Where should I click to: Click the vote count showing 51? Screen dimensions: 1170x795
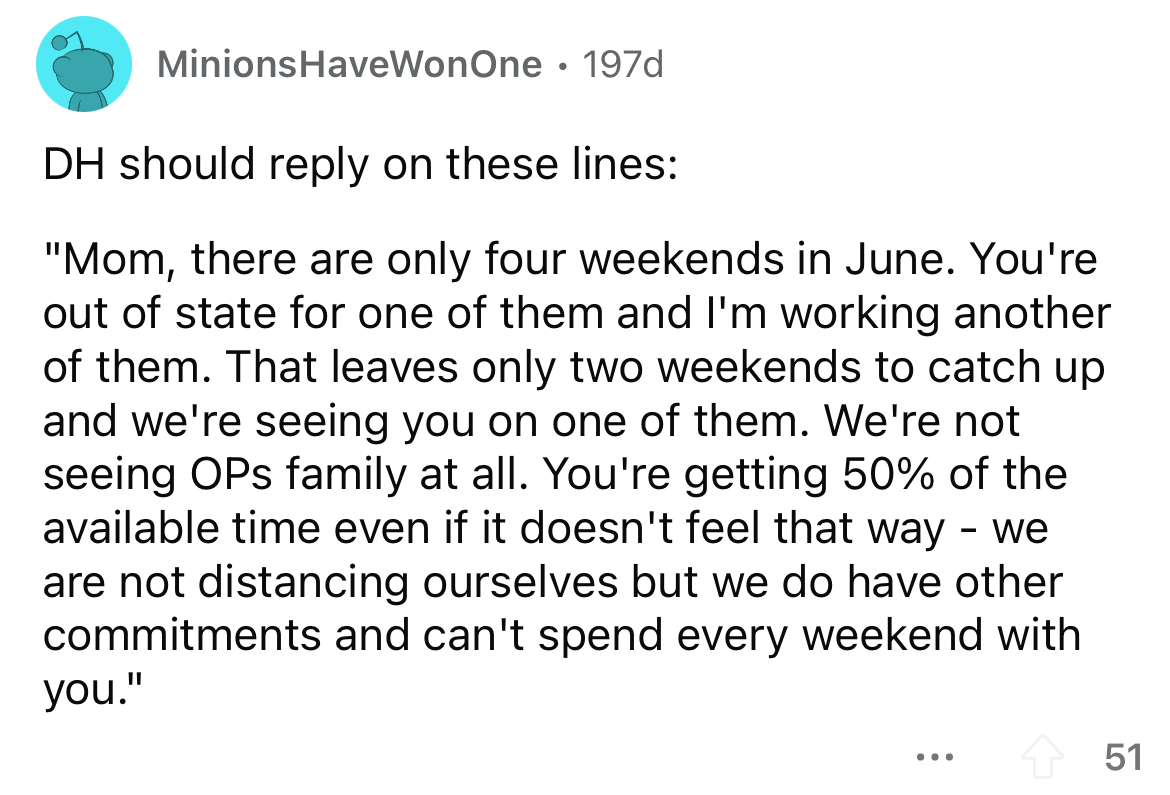coord(1123,757)
